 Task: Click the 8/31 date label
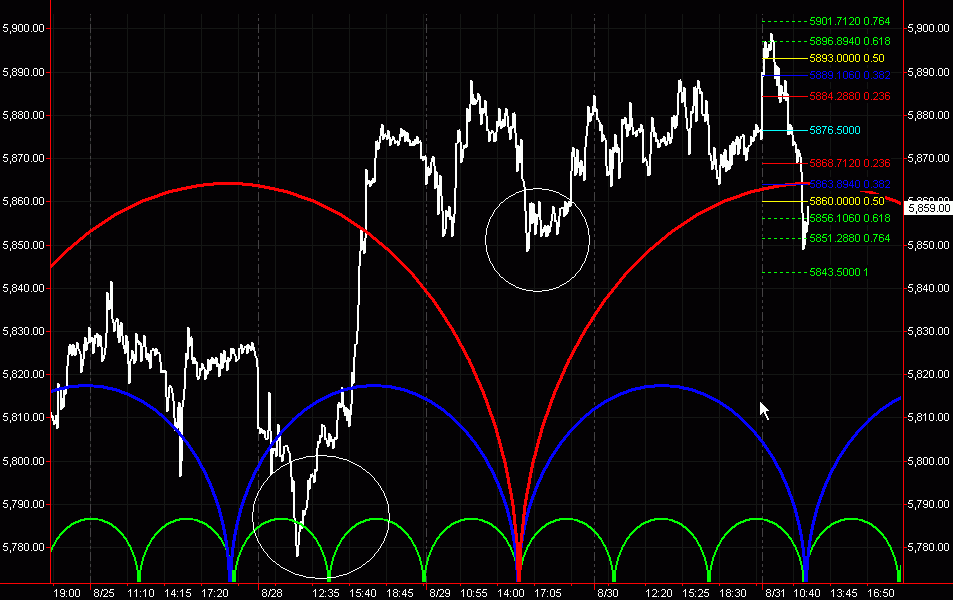click(x=775, y=593)
